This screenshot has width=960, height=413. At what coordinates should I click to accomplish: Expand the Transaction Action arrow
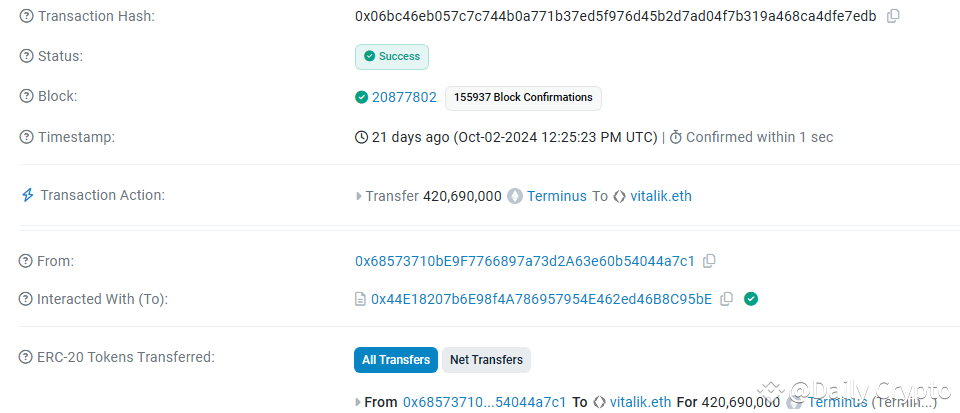pos(360,196)
